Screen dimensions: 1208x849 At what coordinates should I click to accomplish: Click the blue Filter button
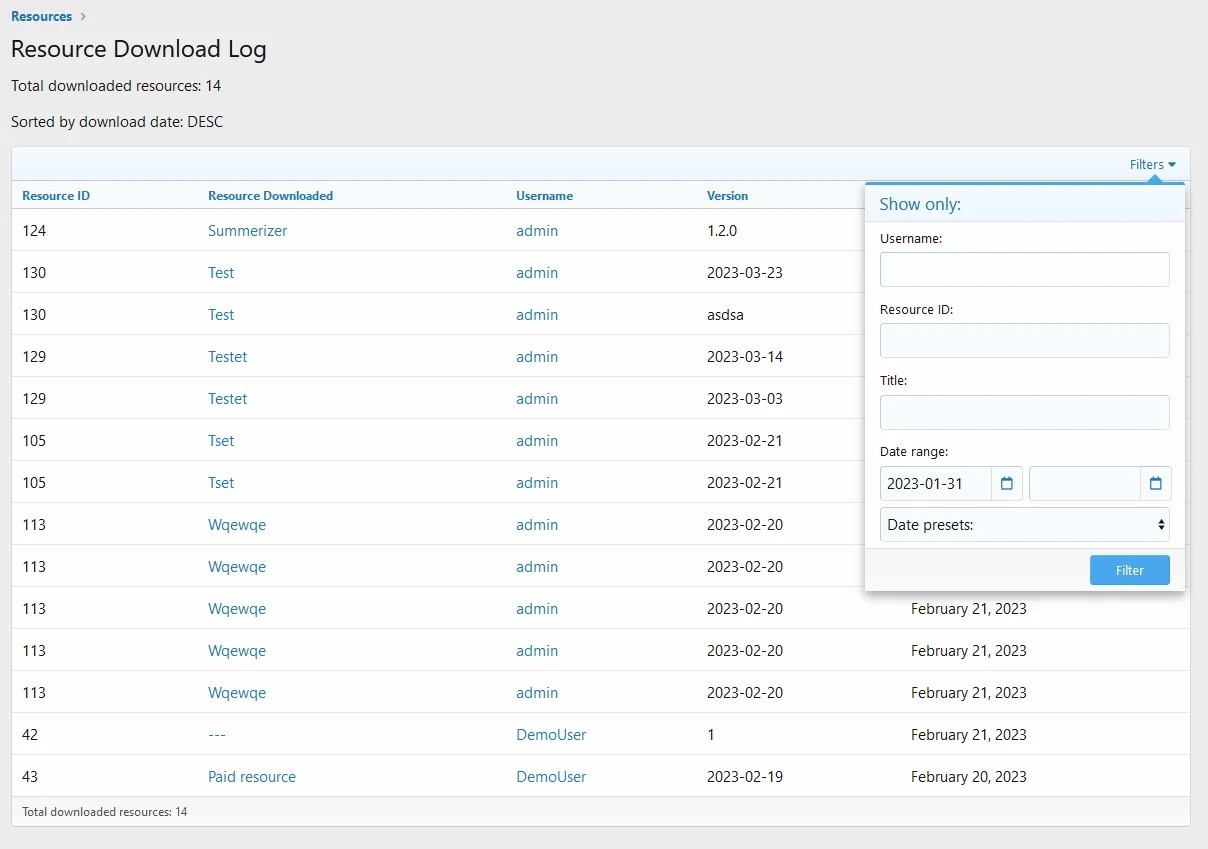(x=1129, y=570)
